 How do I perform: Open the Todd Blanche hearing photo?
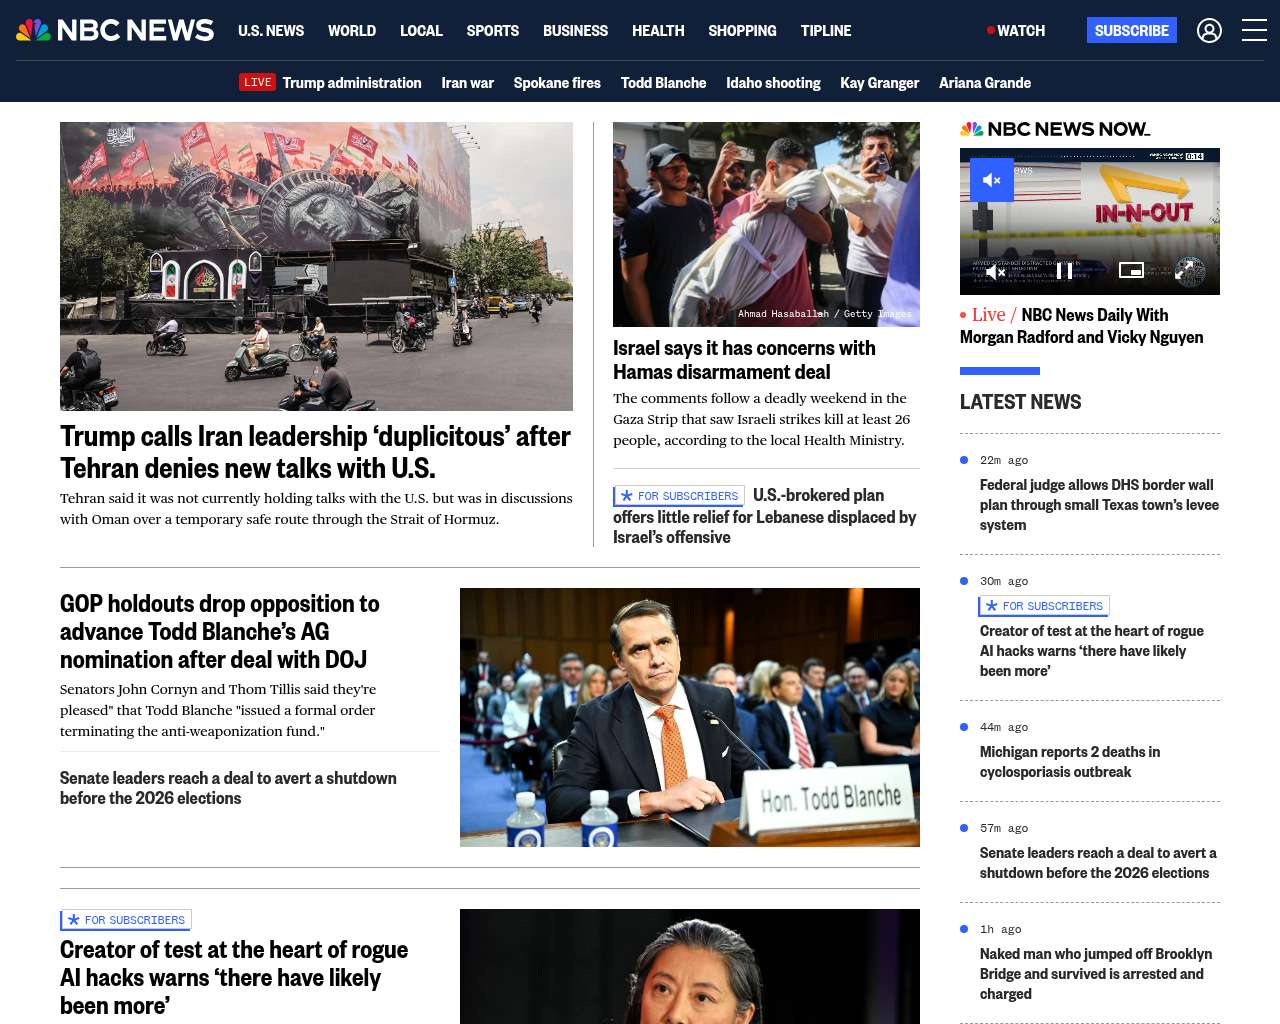pos(690,717)
